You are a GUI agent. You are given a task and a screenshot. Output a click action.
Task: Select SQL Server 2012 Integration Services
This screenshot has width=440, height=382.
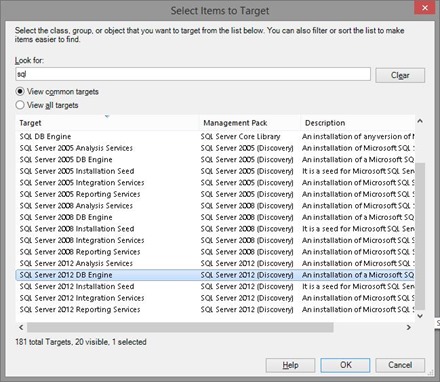(215, 298)
